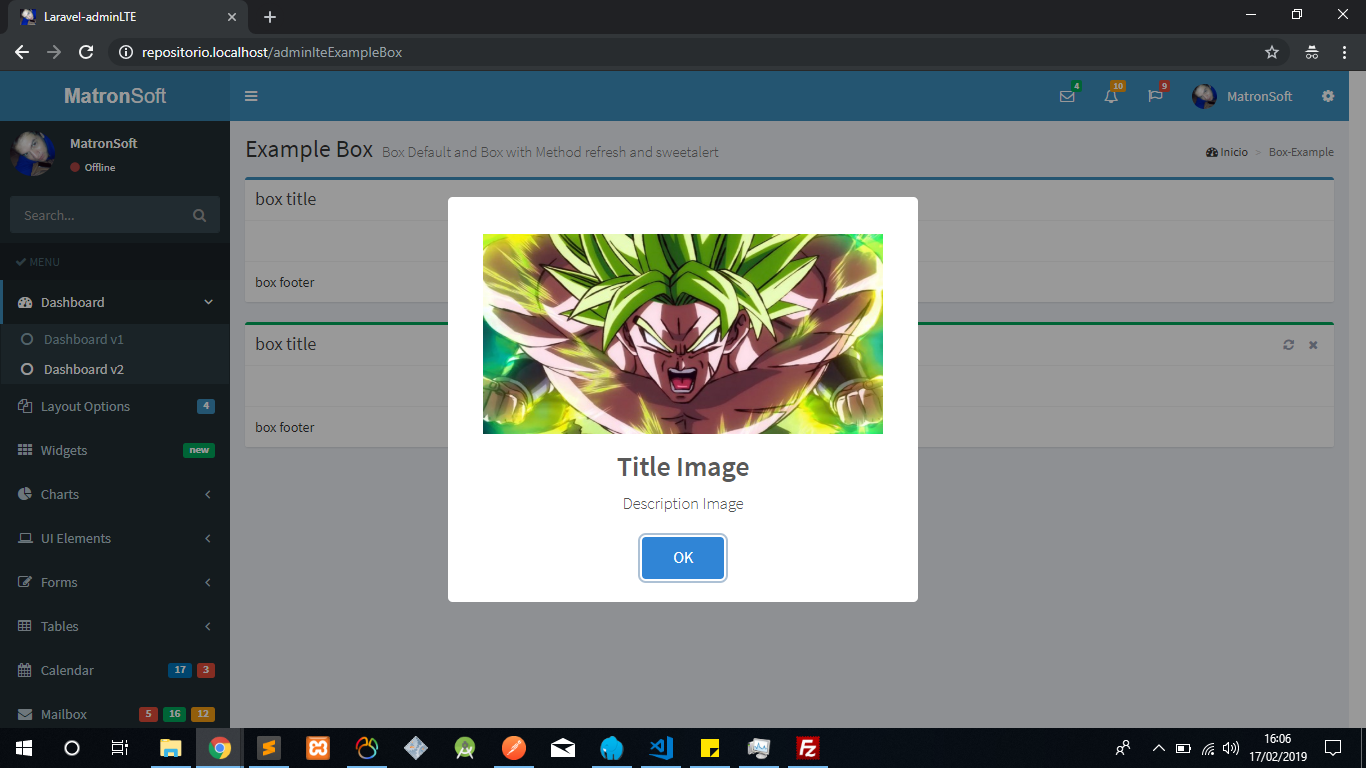The image size is (1366, 768).
Task: Click the Inicio breadcrumb link
Action: 1227,152
